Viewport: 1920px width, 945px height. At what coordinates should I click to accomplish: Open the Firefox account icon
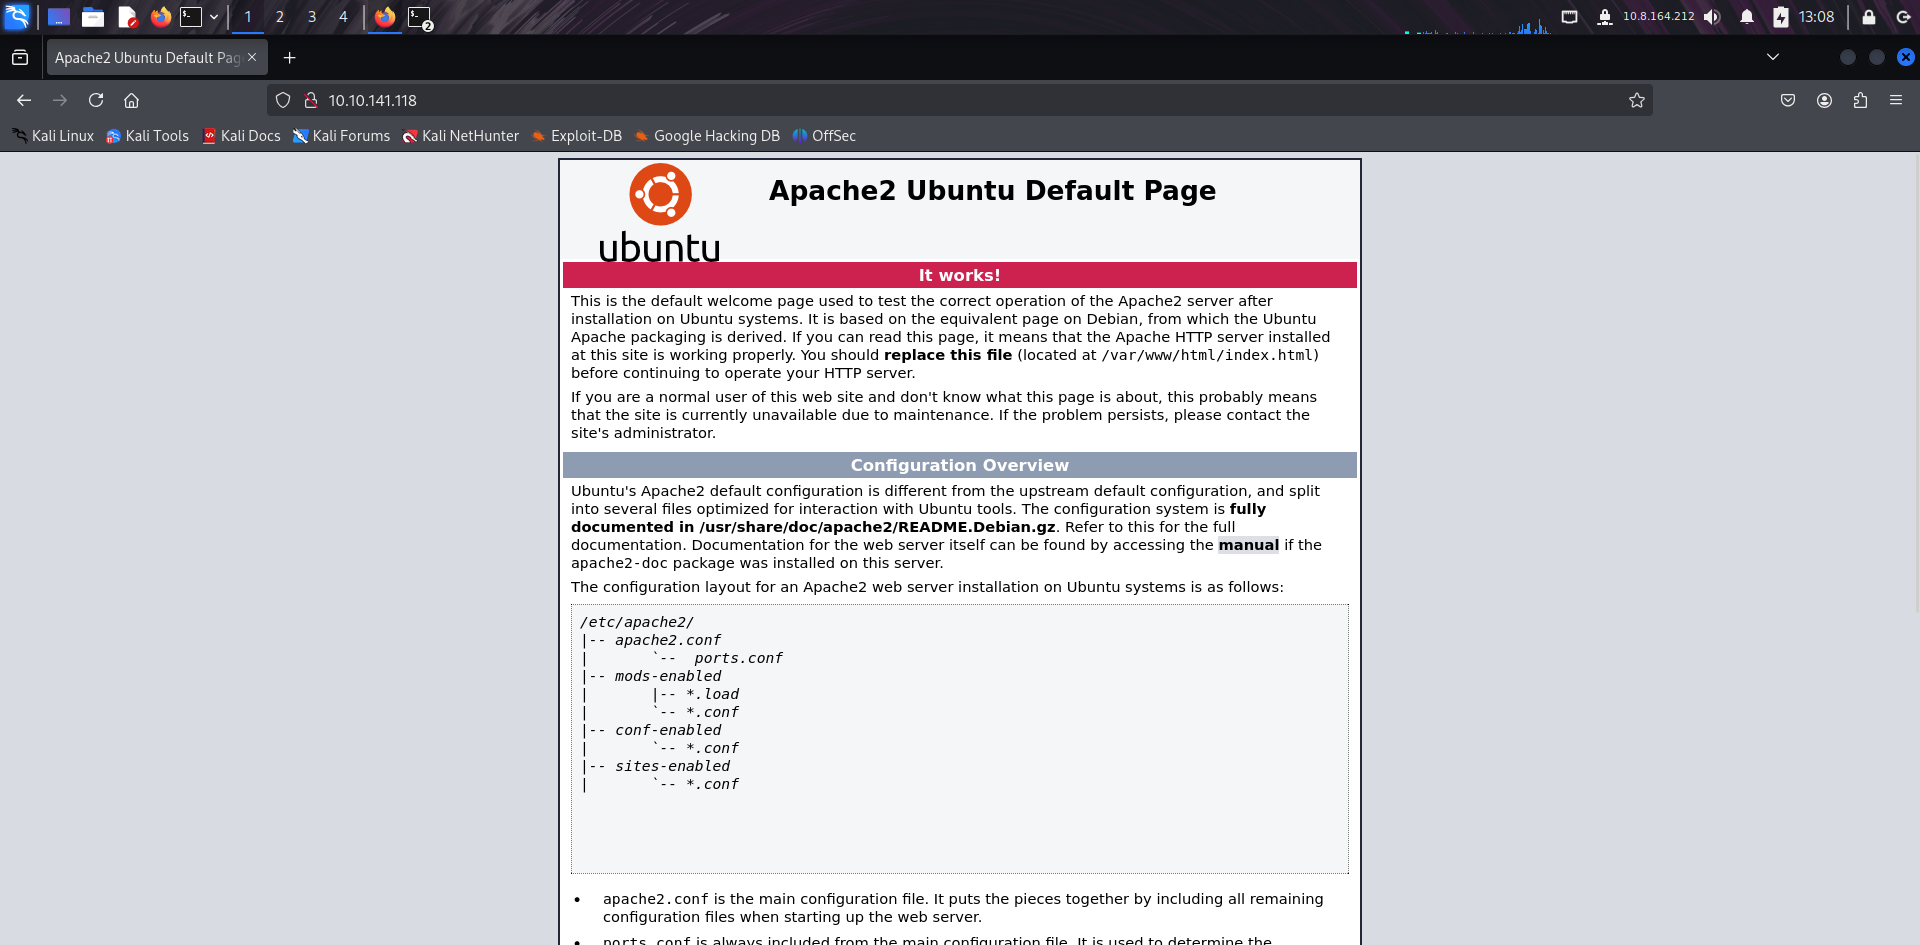pos(1824,100)
